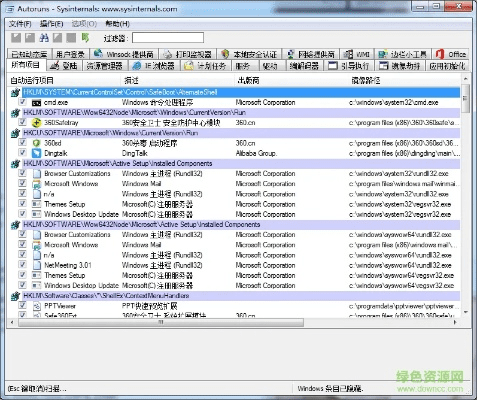This screenshot has height=400, width=477.
Task: Select the 'DingTalk' description cell
Action: click(135, 153)
